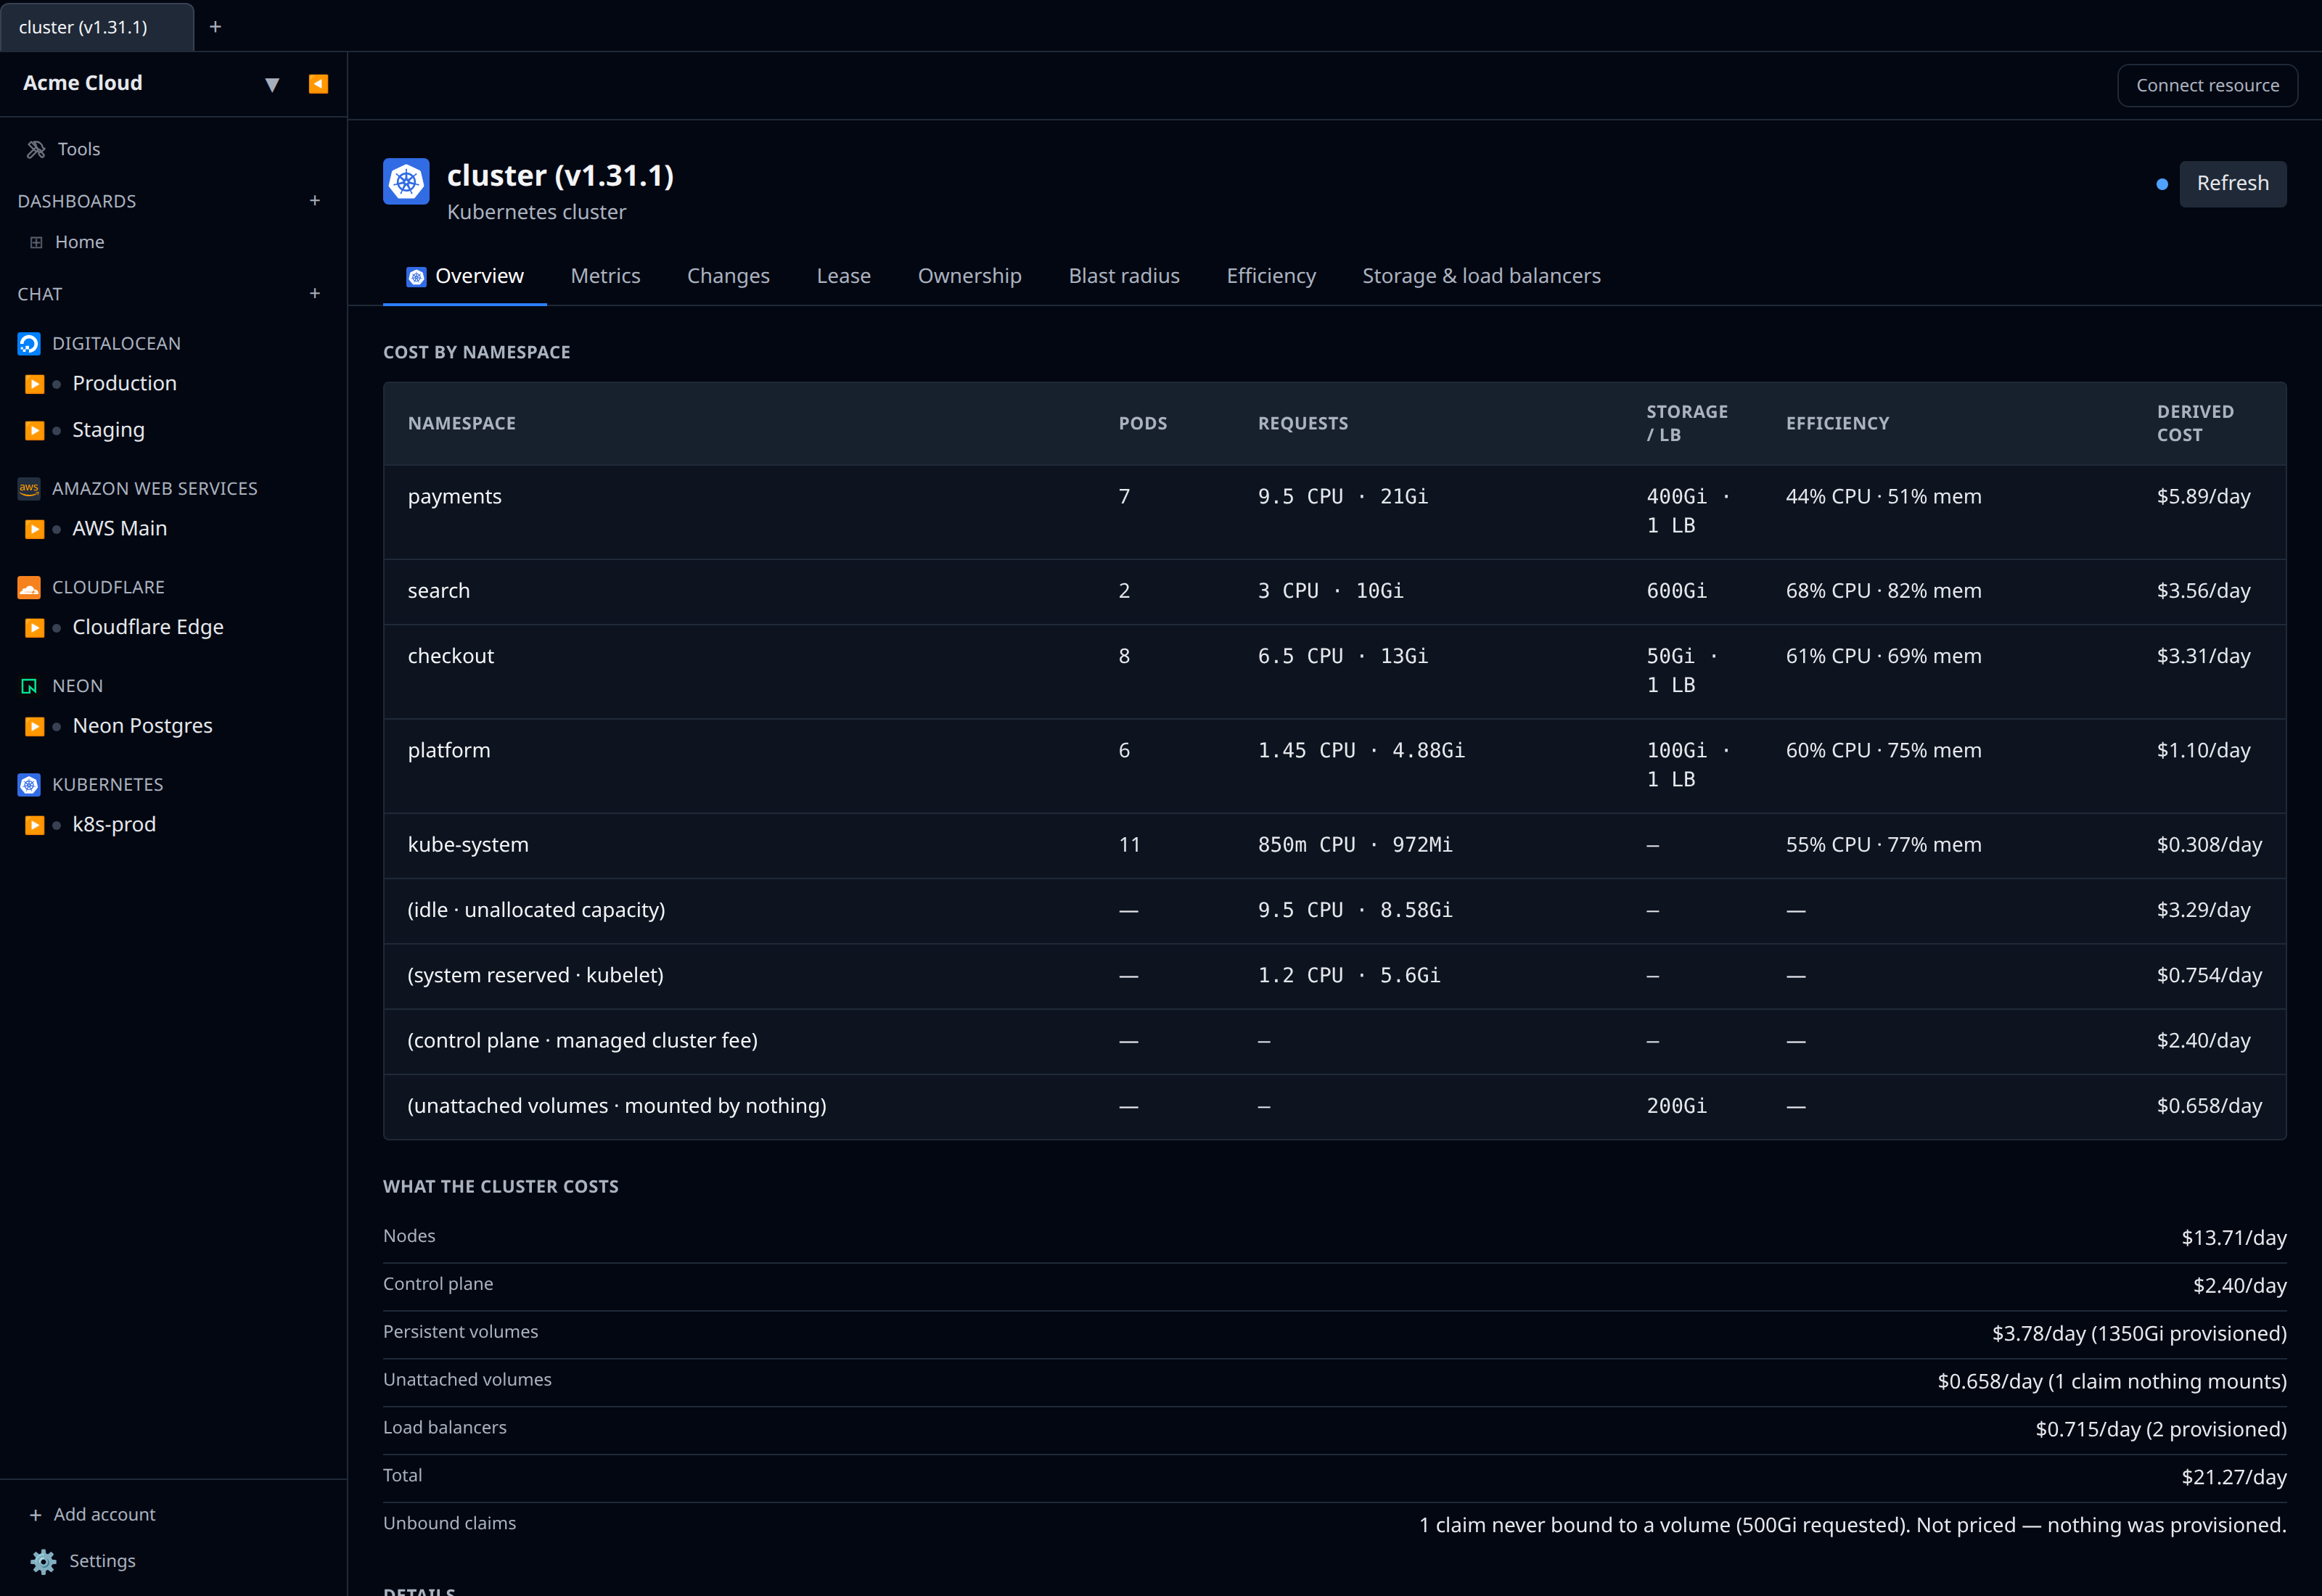Click the platform namespace row
This screenshot has width=2322, height=1596.
pyautogui.click(x=1334, y=766)
